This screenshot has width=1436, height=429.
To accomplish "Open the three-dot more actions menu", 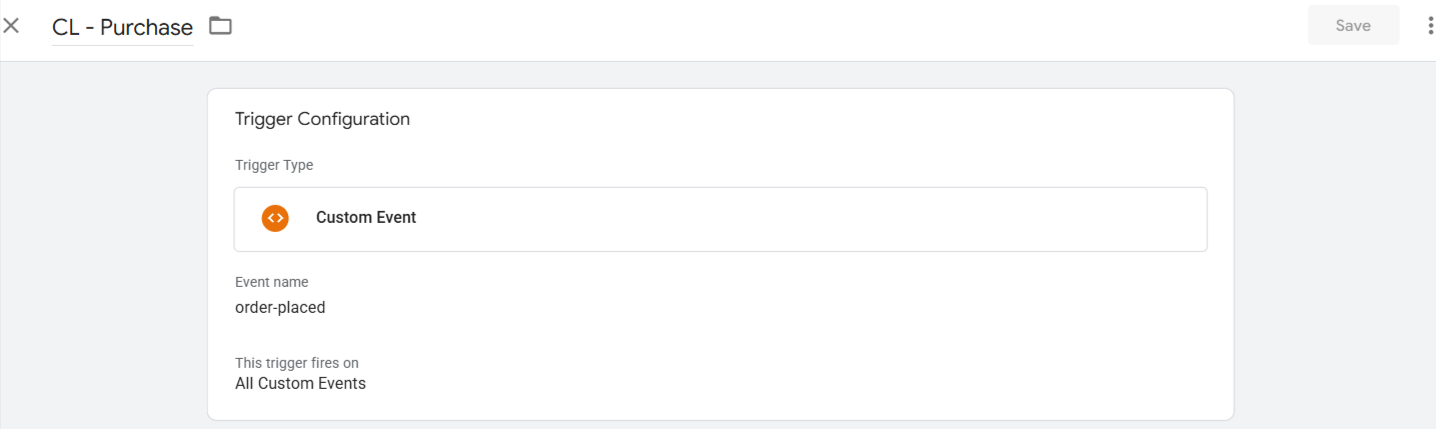I will tap(1430, 26).
